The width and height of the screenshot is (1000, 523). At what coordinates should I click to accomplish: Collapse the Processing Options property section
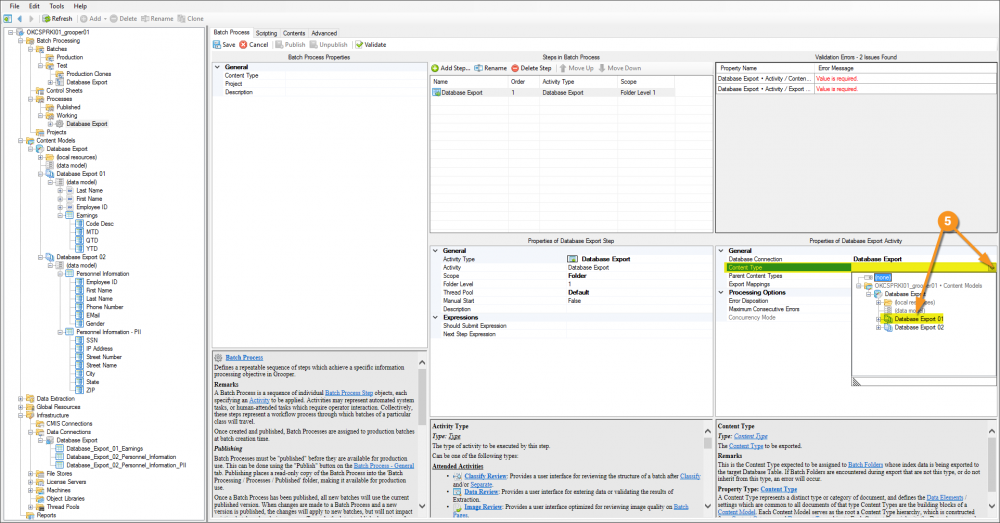(x=721, y=292)
